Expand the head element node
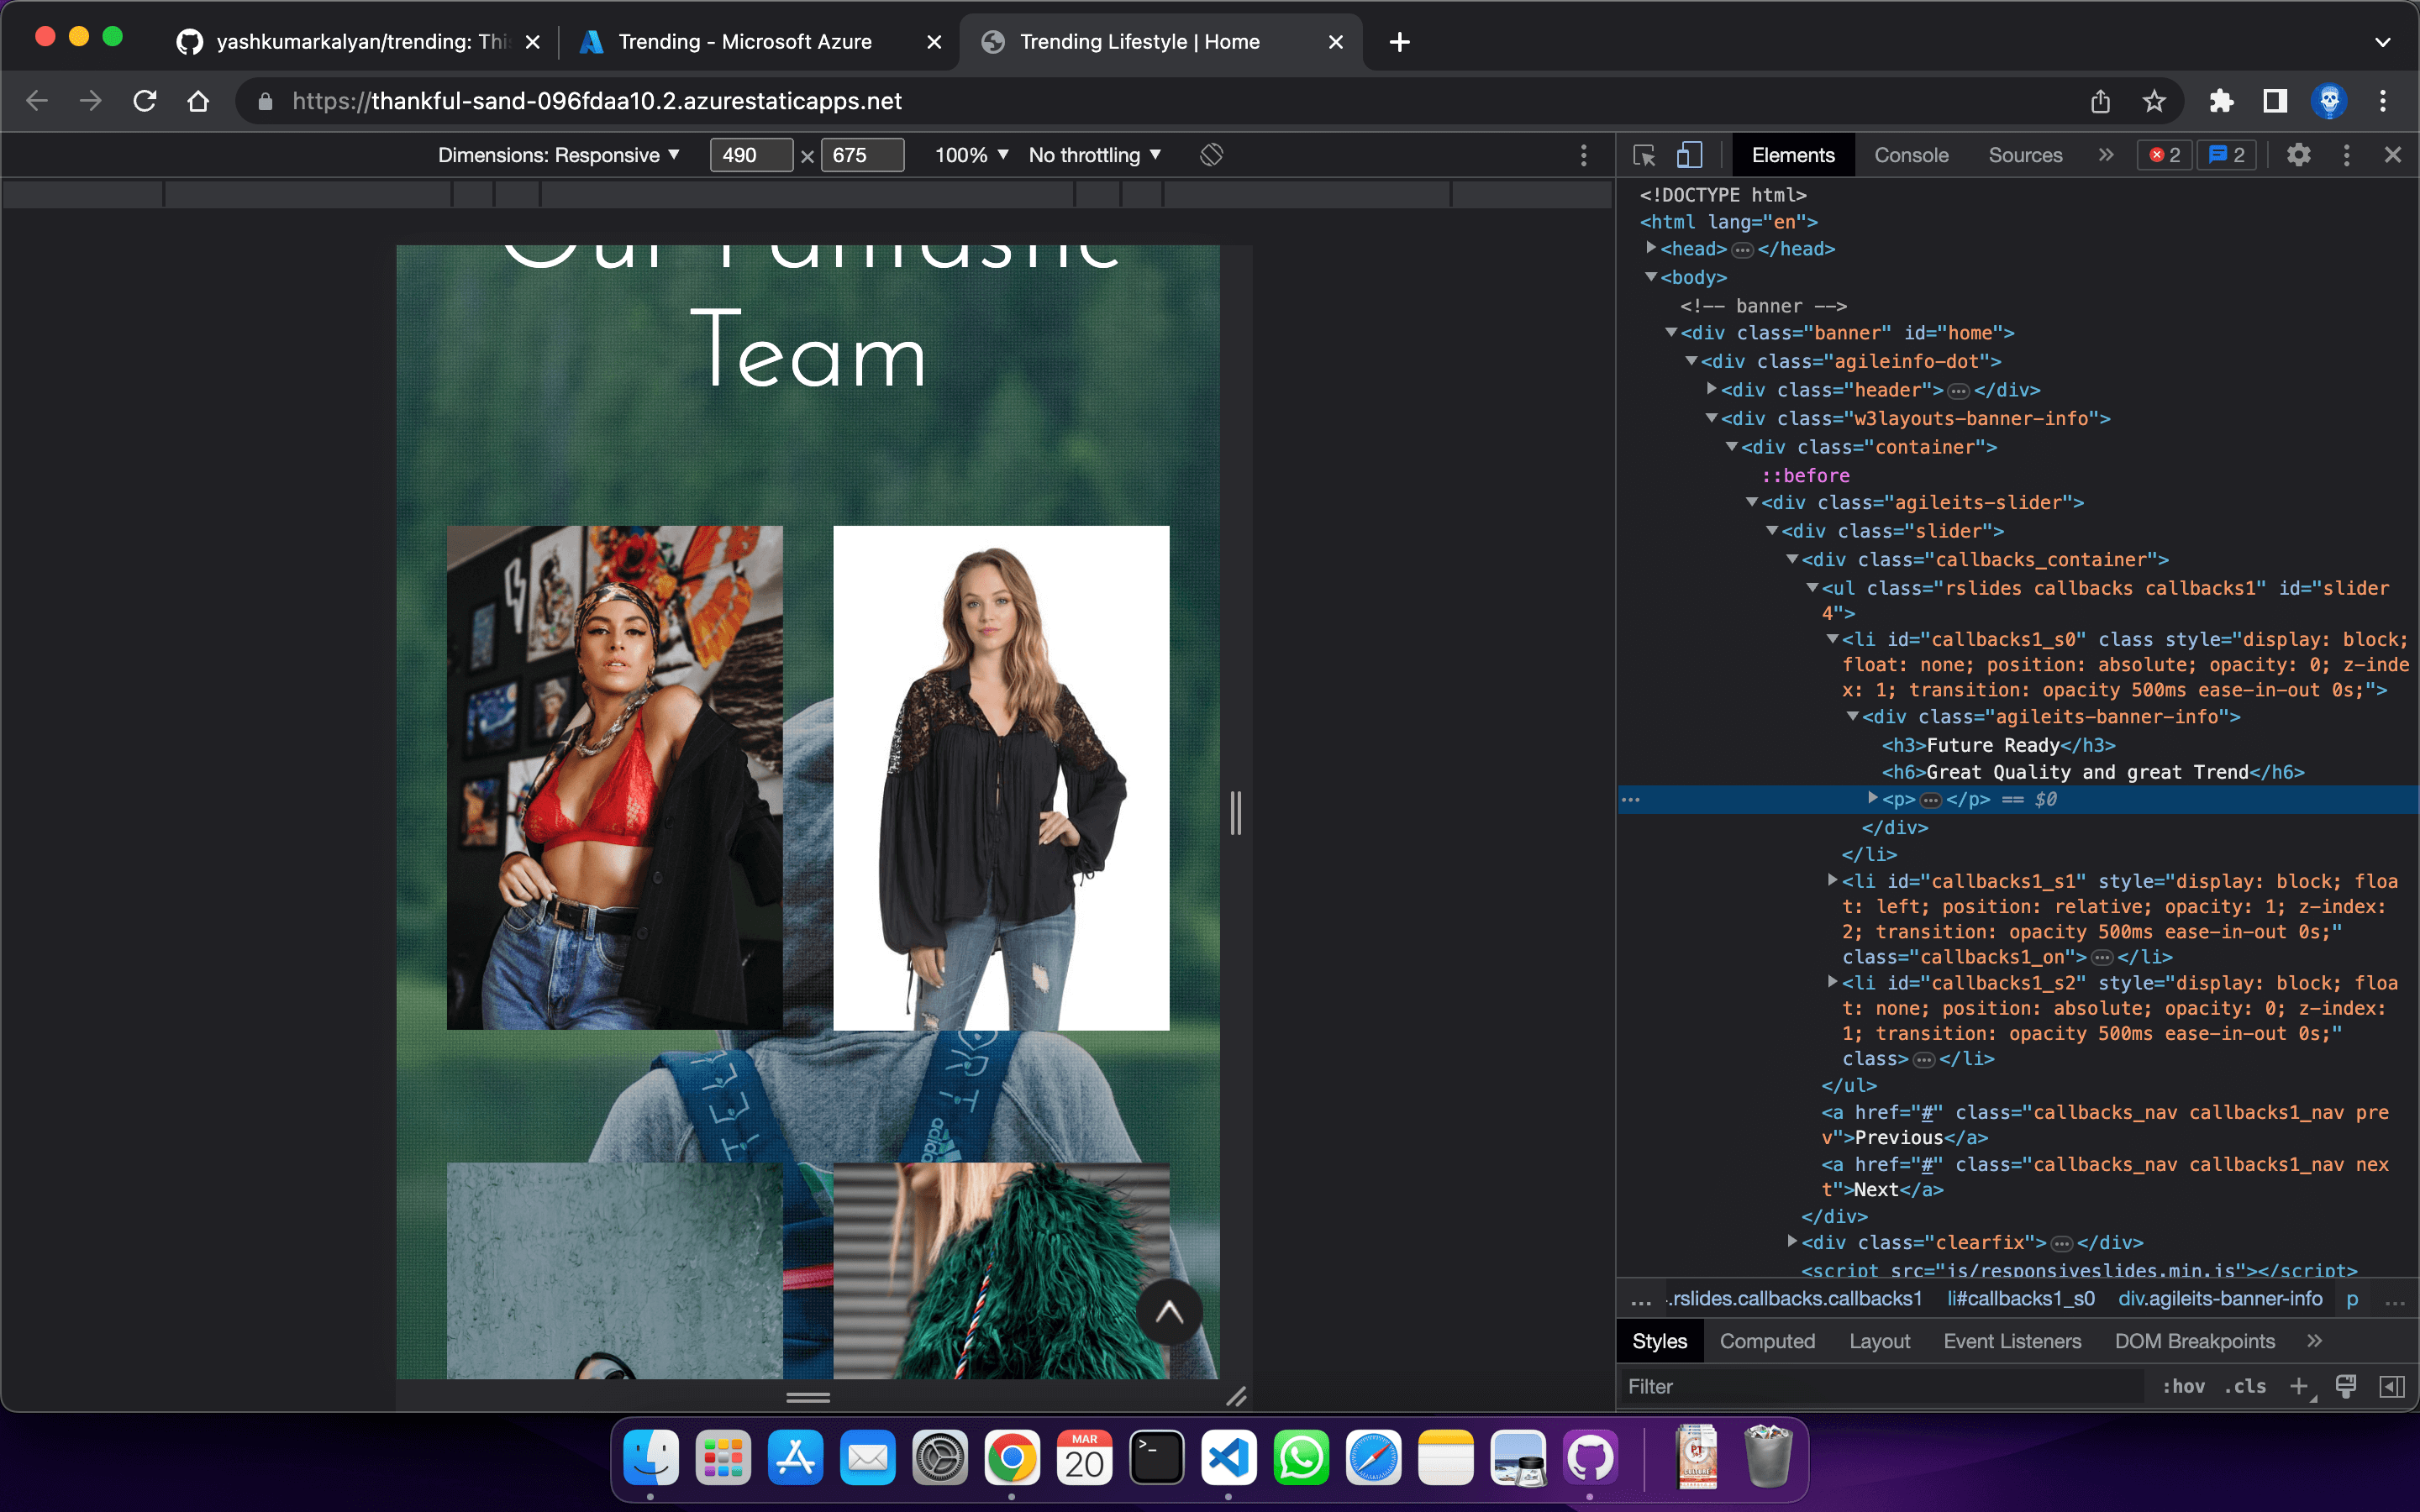 1652,248
